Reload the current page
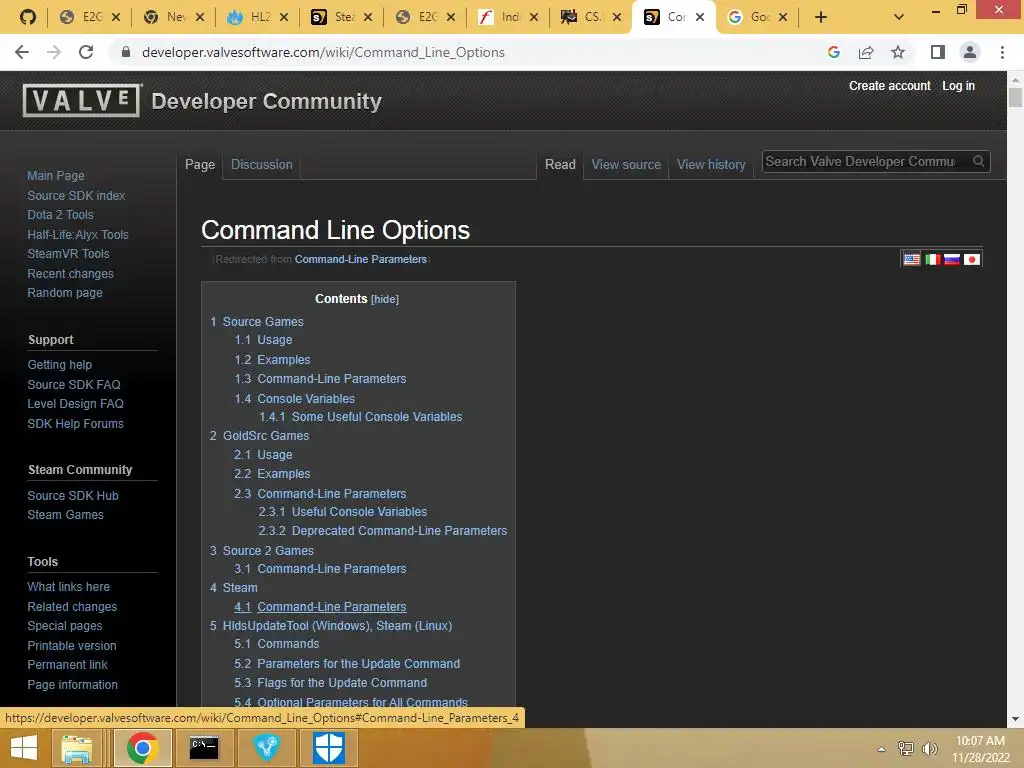The width and height of the screenshot is (1024, 768). 86,52
